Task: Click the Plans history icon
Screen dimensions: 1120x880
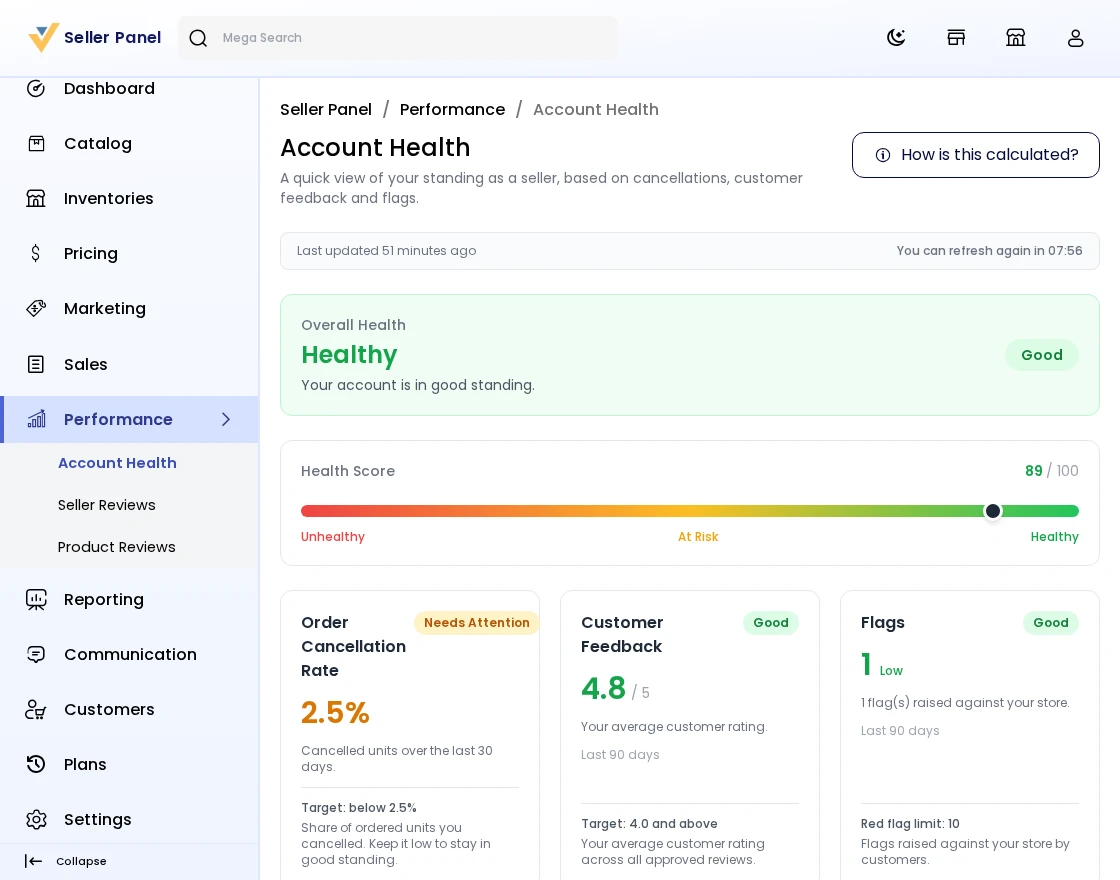Action: click(36, 764)
